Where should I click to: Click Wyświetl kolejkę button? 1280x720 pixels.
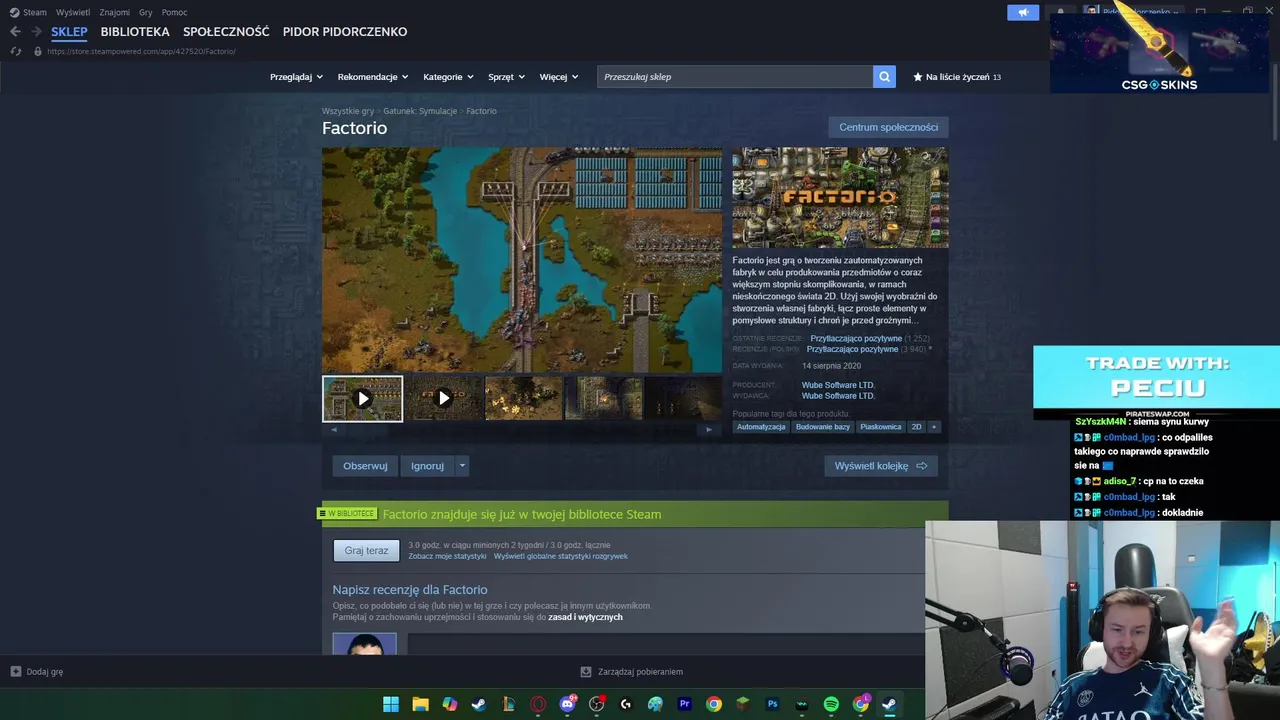pyautogui.click(x=881, y=466)
